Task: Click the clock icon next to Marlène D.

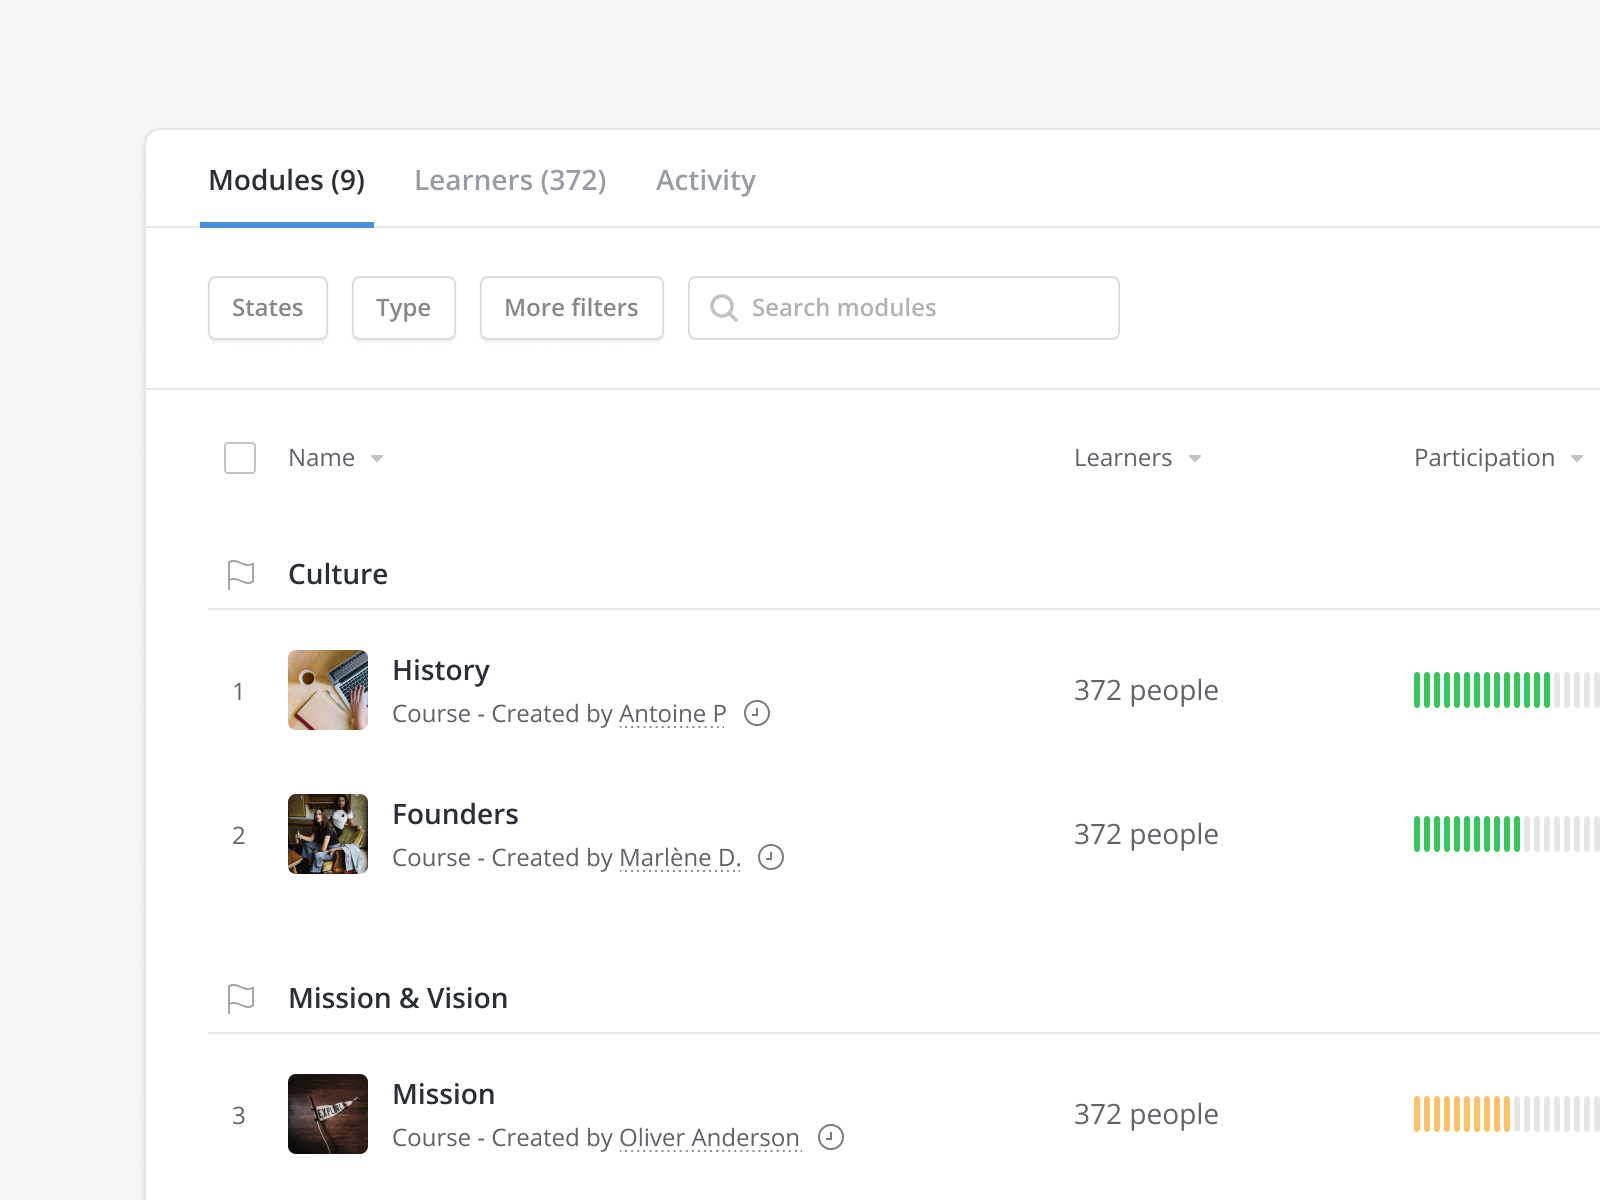Action: tap(771, 857)
